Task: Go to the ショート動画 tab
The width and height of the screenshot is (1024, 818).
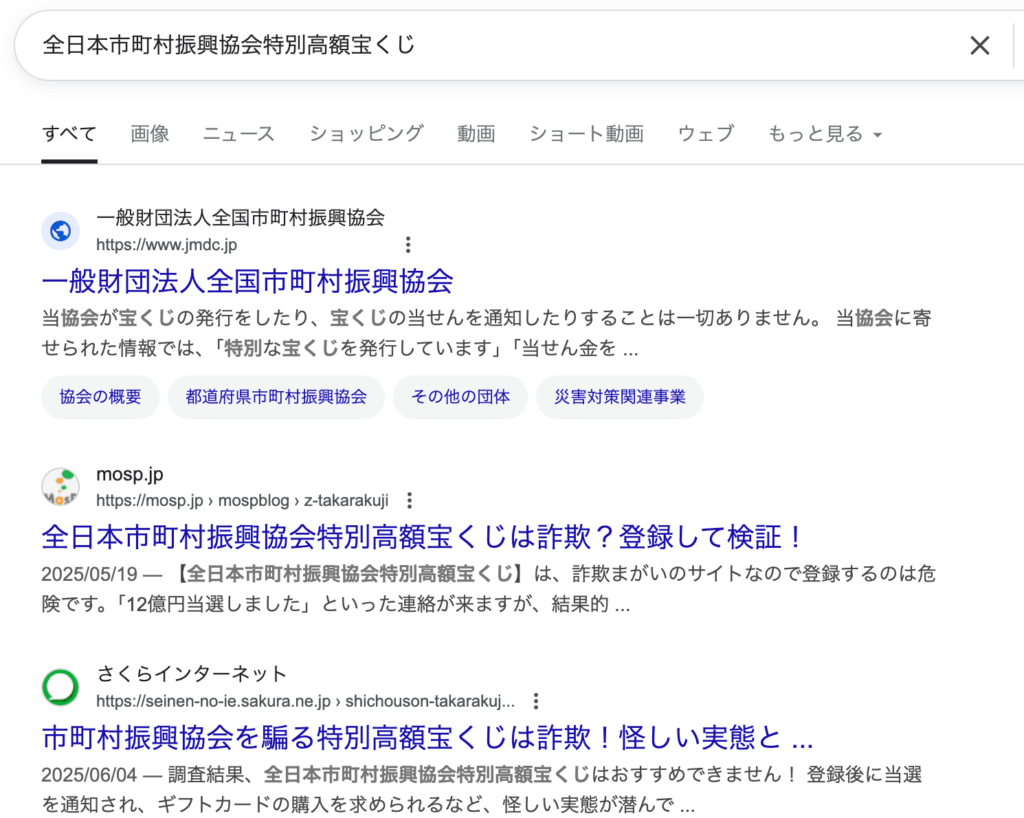Action: [586, 134]
